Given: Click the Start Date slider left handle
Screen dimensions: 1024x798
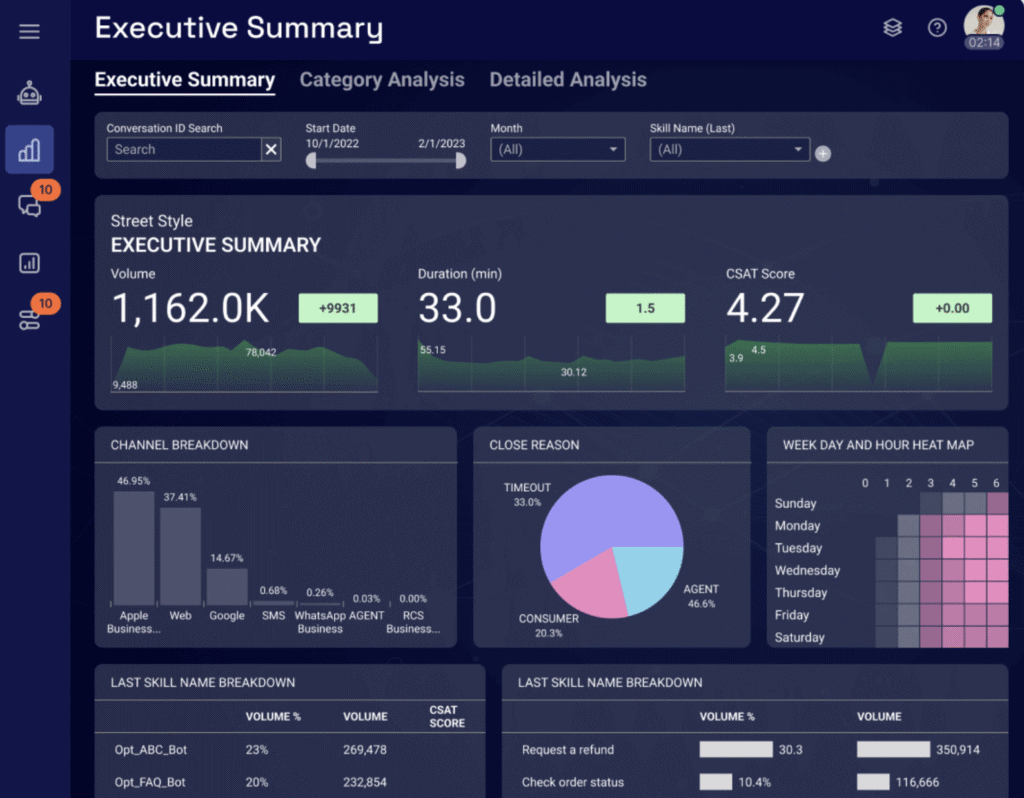Looking at the screenshot, I should tap(311, 161).
